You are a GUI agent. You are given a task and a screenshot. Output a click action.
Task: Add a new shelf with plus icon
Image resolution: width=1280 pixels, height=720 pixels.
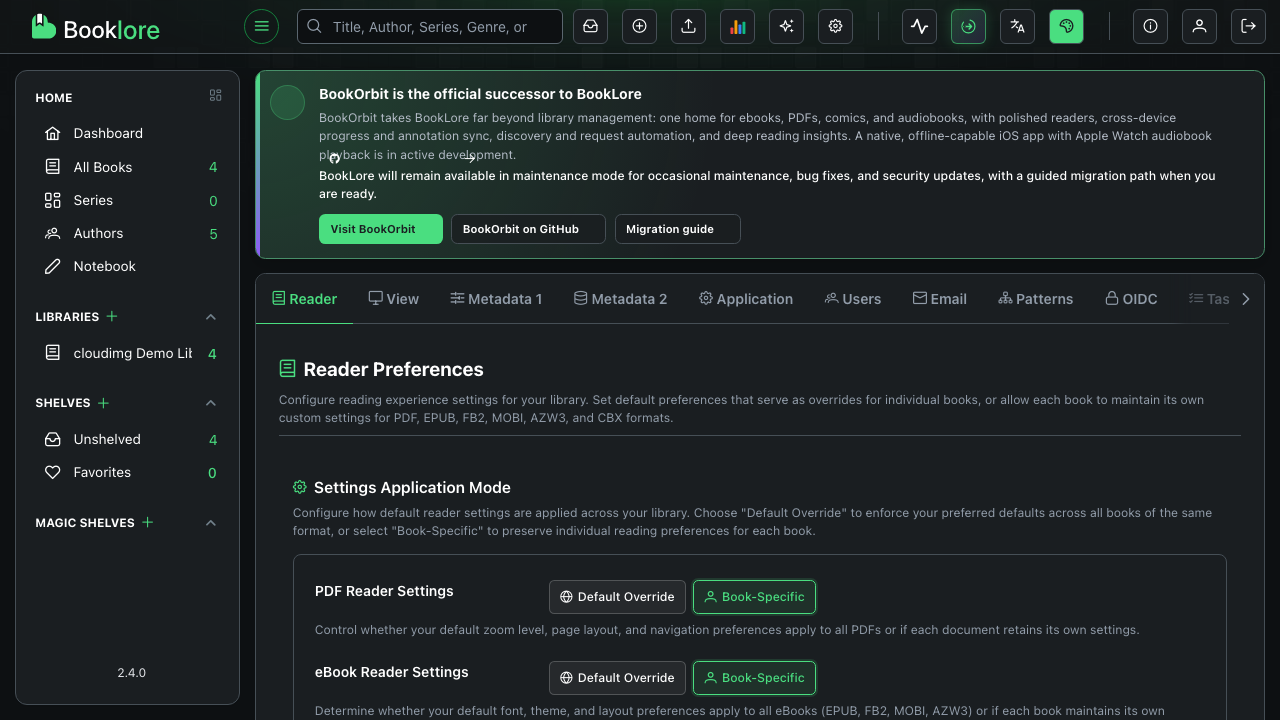pyautogui.click(x=103, y=402)
